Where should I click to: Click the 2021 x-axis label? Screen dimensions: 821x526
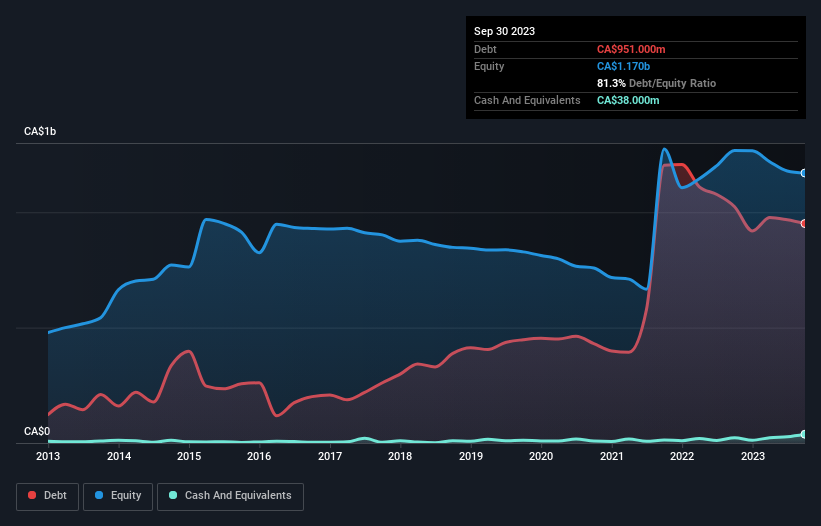coord(612,456)
